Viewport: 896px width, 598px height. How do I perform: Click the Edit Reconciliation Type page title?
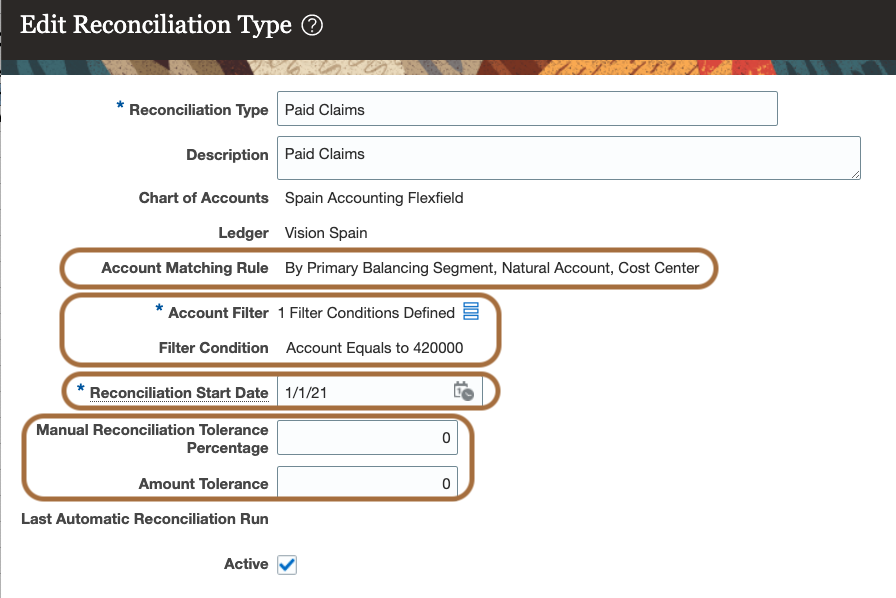point(155,26)
